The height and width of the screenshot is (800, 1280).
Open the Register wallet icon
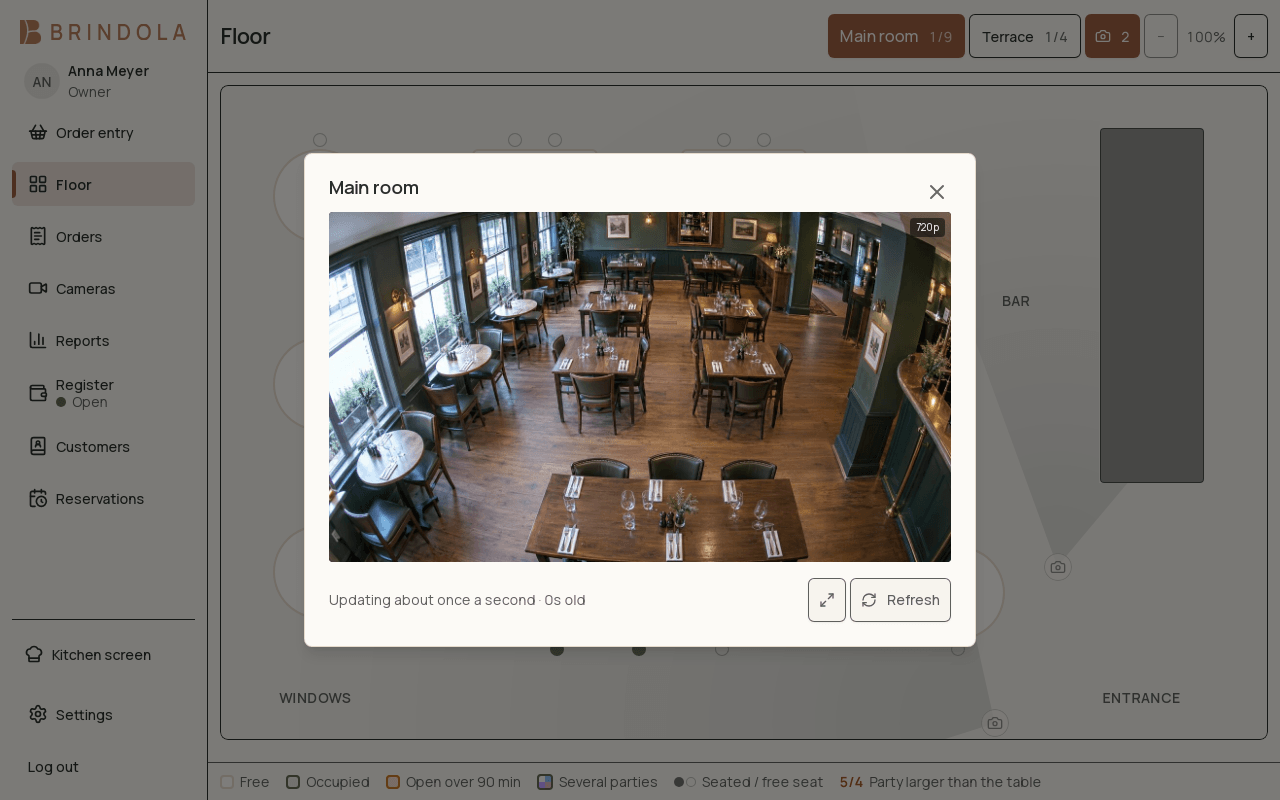[x=38, y=393]
